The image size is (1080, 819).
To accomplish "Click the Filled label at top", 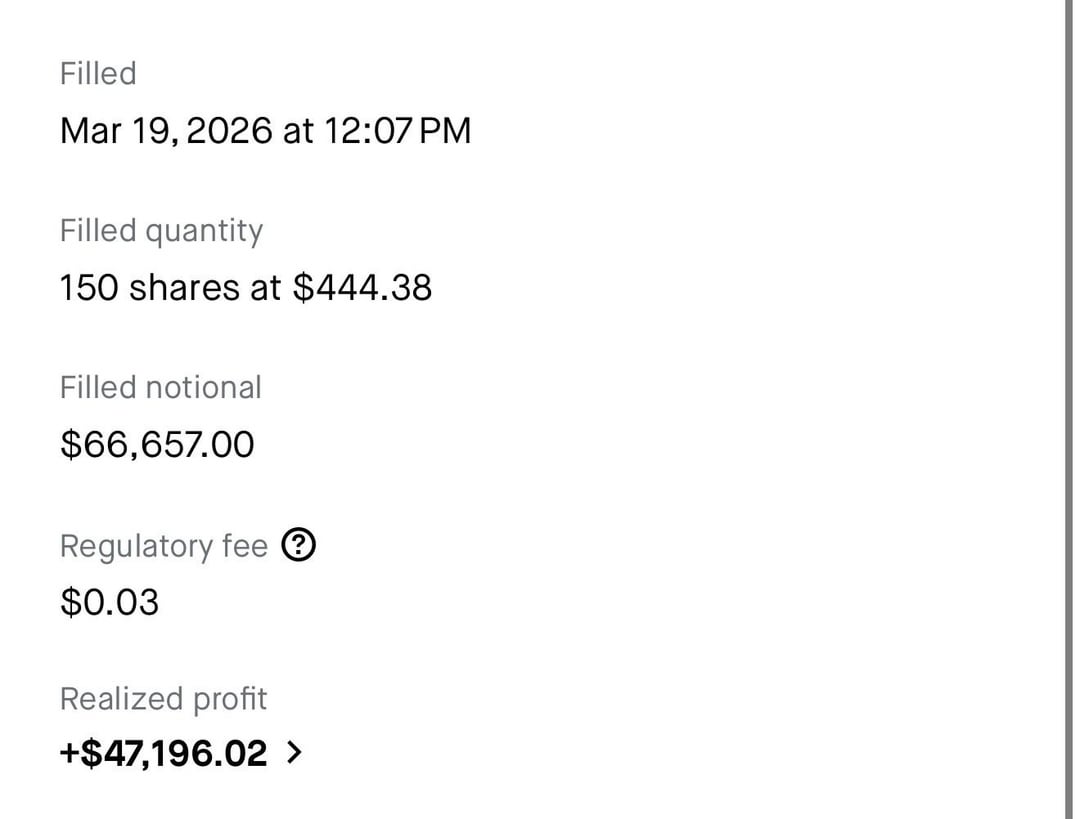I will (98, 73).
